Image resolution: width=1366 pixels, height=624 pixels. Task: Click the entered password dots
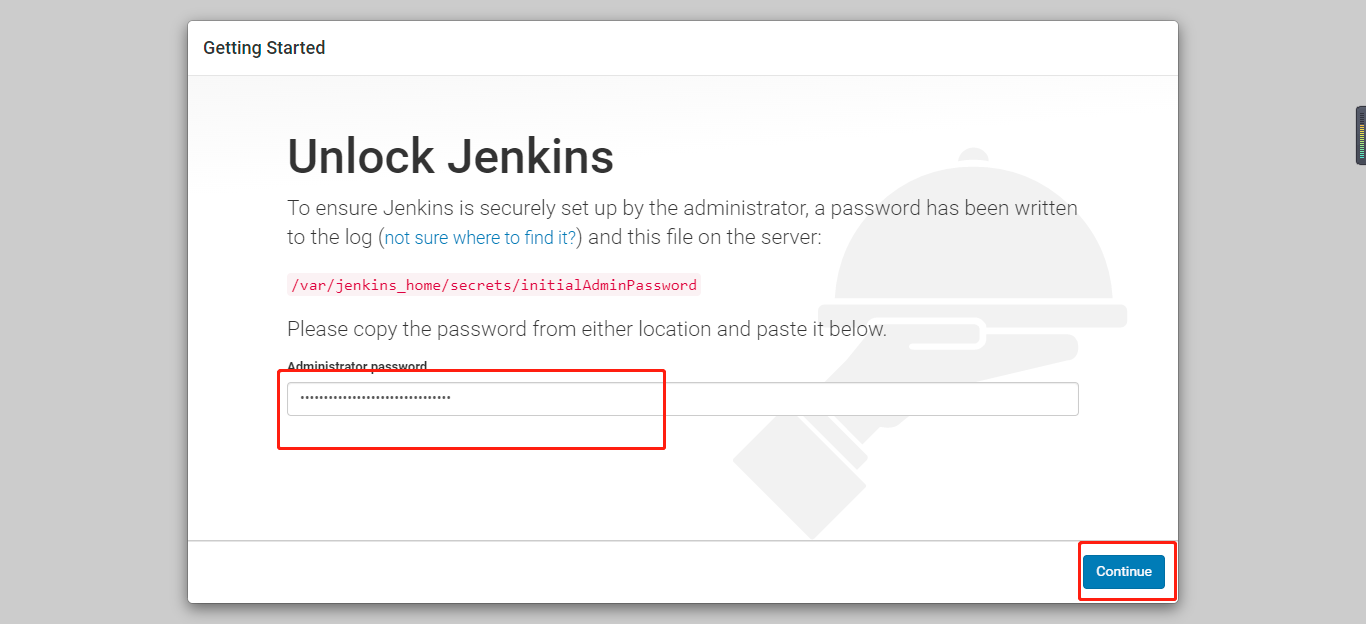coord(374,397)
